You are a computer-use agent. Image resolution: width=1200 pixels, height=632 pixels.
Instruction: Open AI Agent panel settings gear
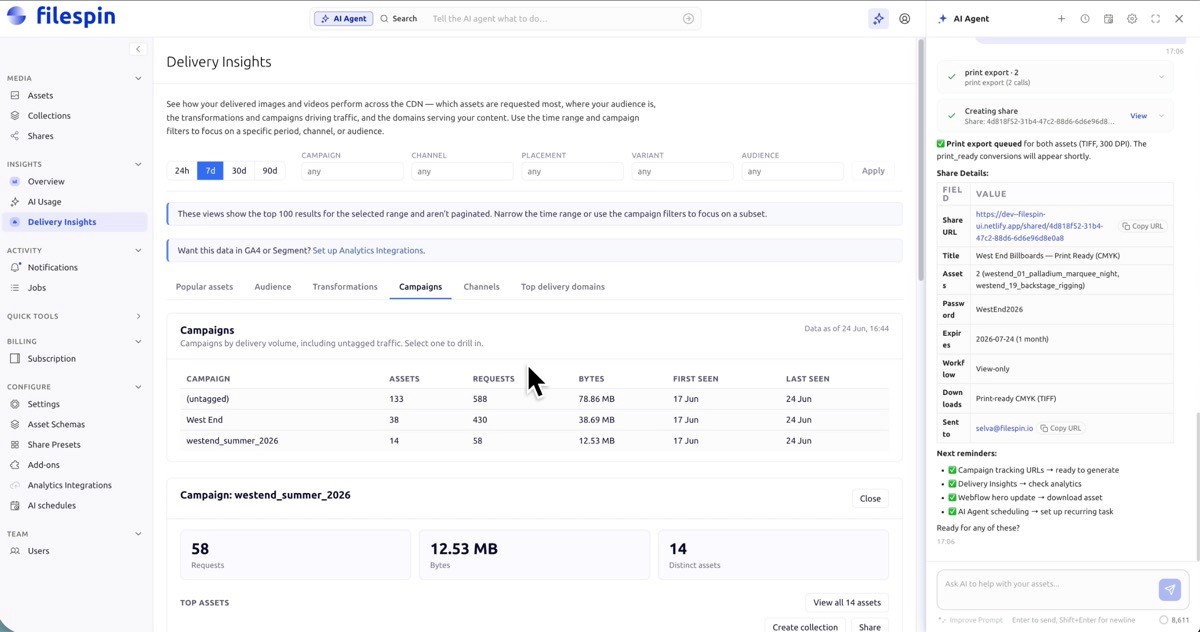1132,19
